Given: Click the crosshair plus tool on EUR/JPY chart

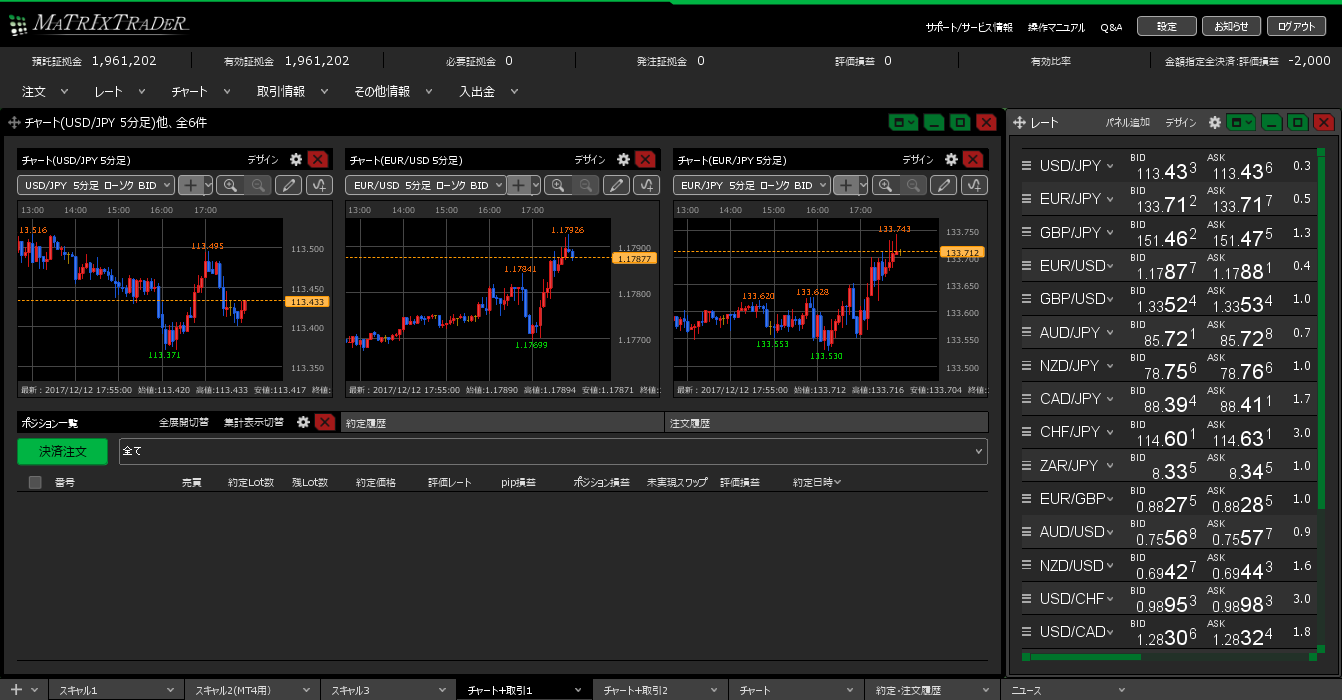Looking at the screenshot, I should [846, 185].
